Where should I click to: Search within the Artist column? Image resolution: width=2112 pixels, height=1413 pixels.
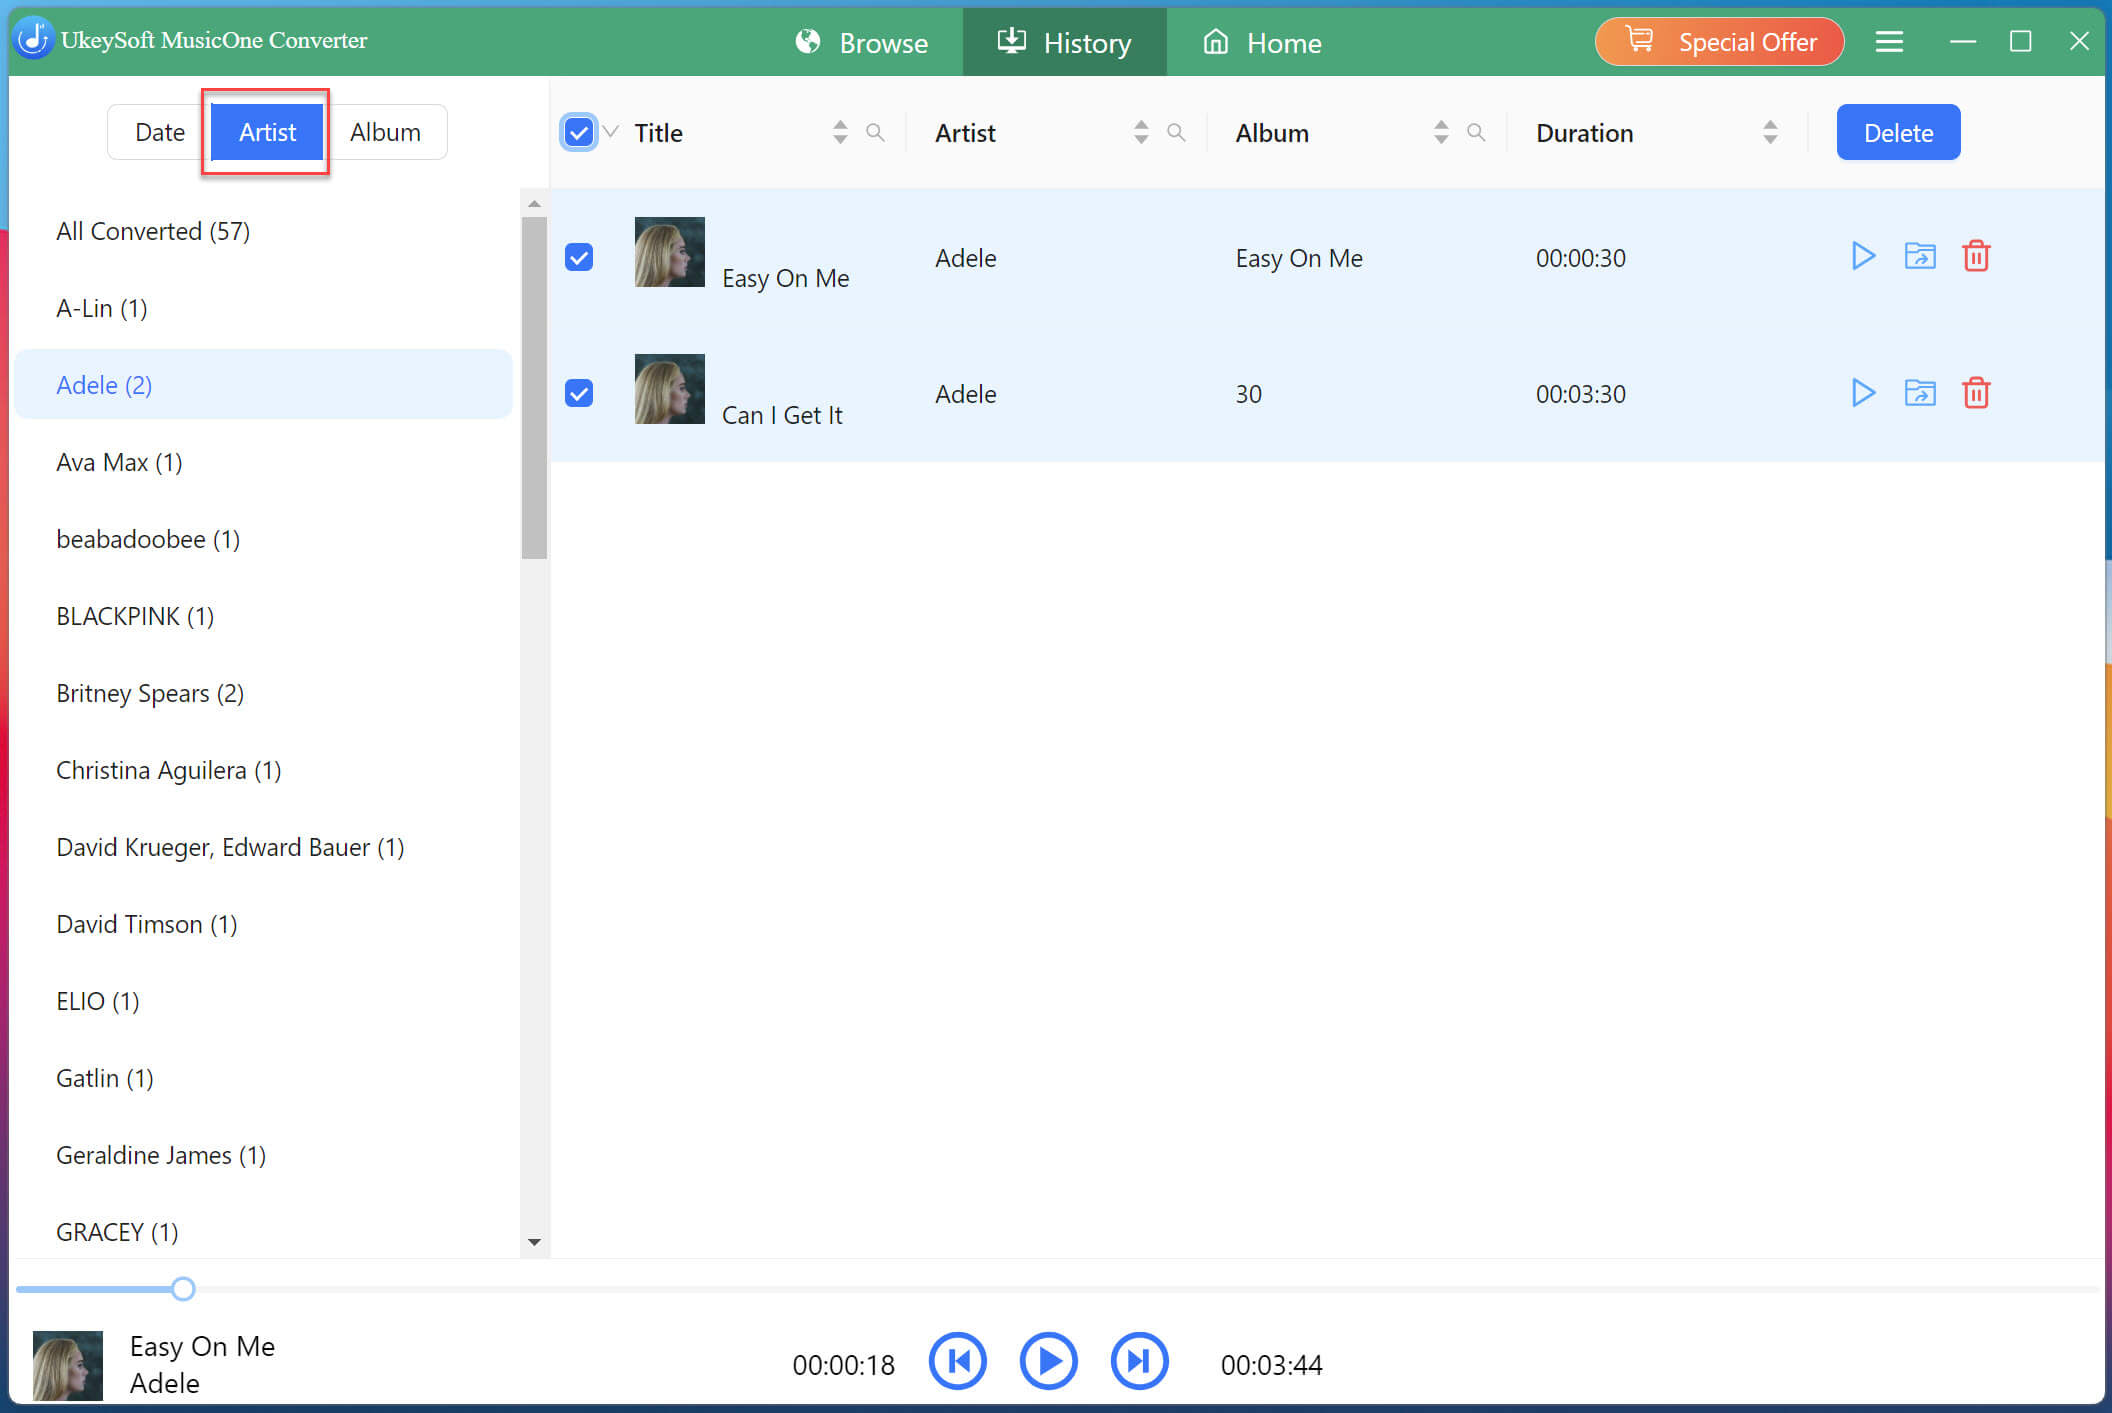1176,132
